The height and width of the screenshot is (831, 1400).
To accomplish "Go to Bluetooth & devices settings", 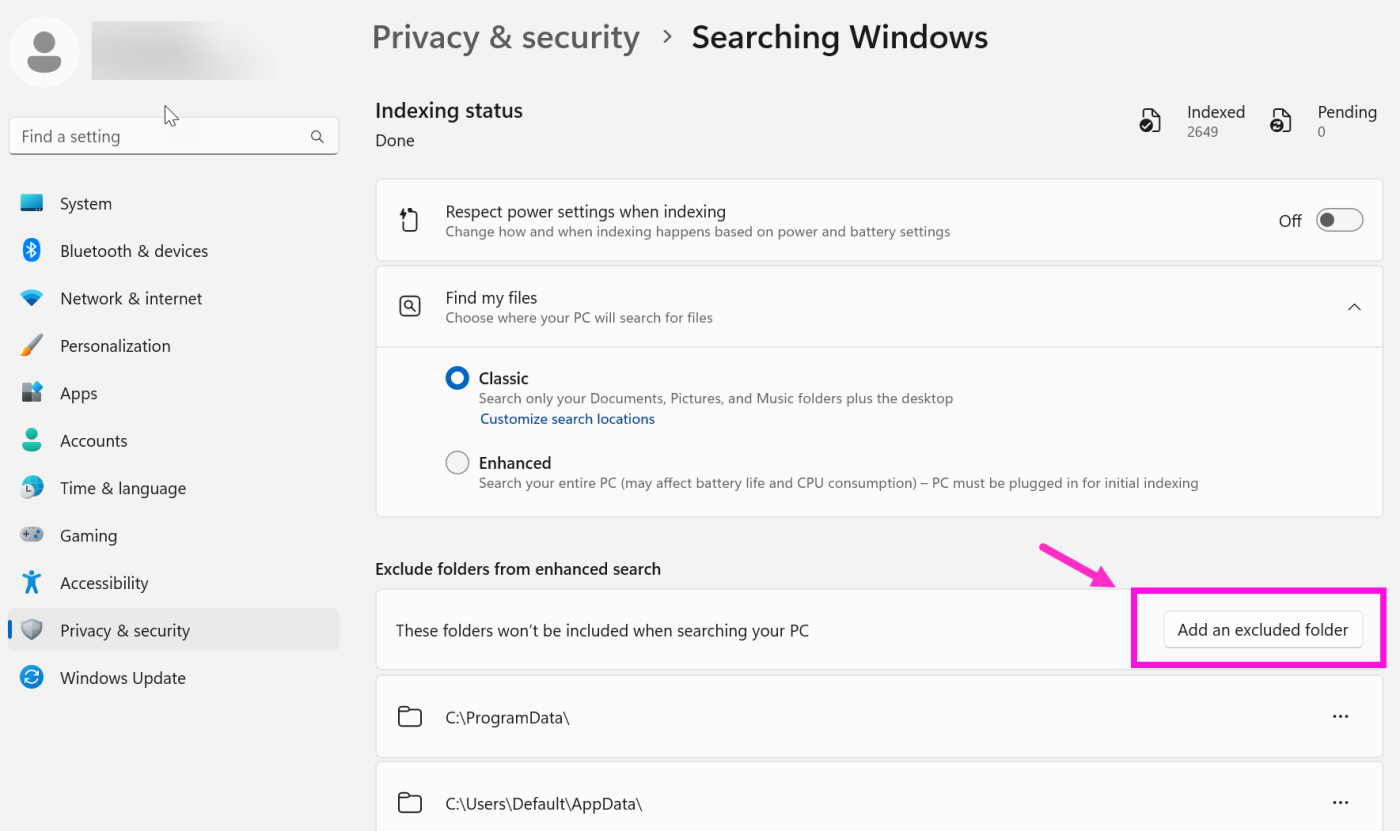I will (174, 251).
